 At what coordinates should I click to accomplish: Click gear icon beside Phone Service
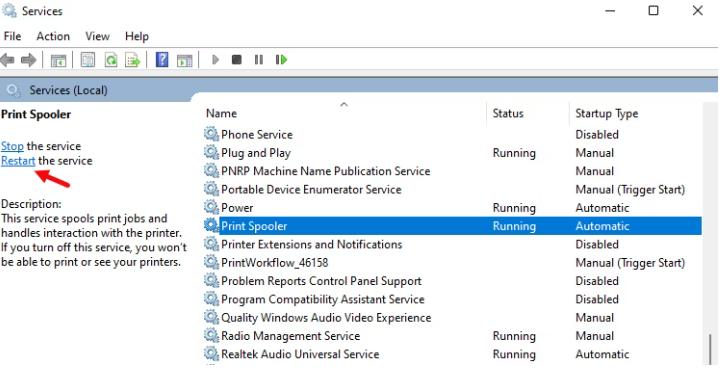pos(211,134)
